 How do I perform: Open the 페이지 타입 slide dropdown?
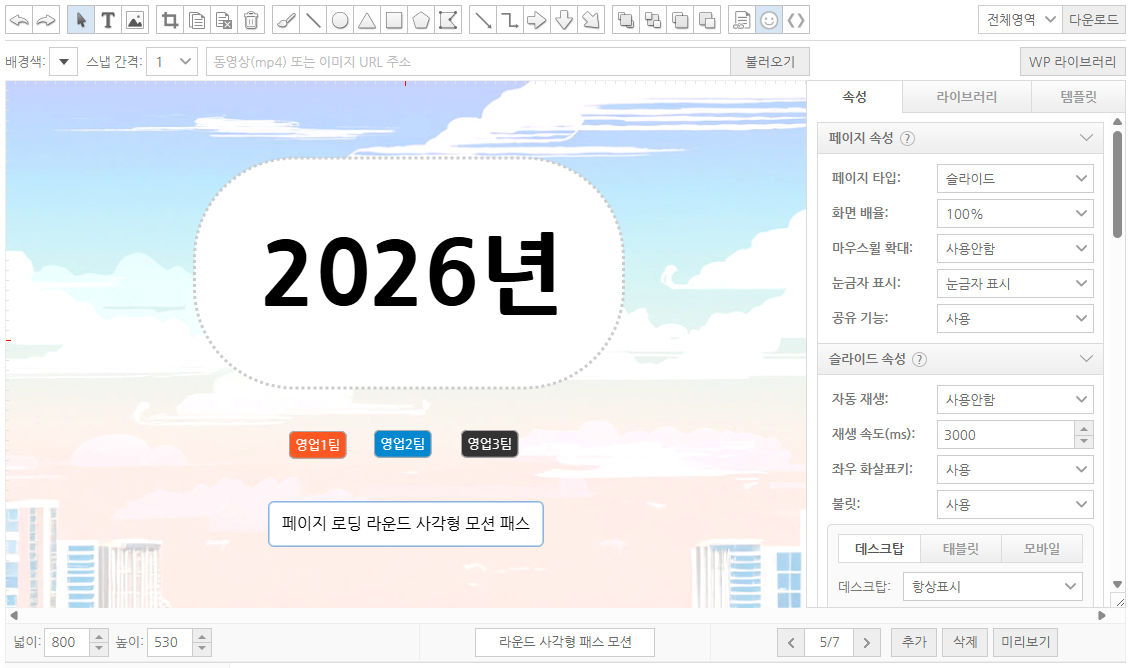[x=1014, y=178]
